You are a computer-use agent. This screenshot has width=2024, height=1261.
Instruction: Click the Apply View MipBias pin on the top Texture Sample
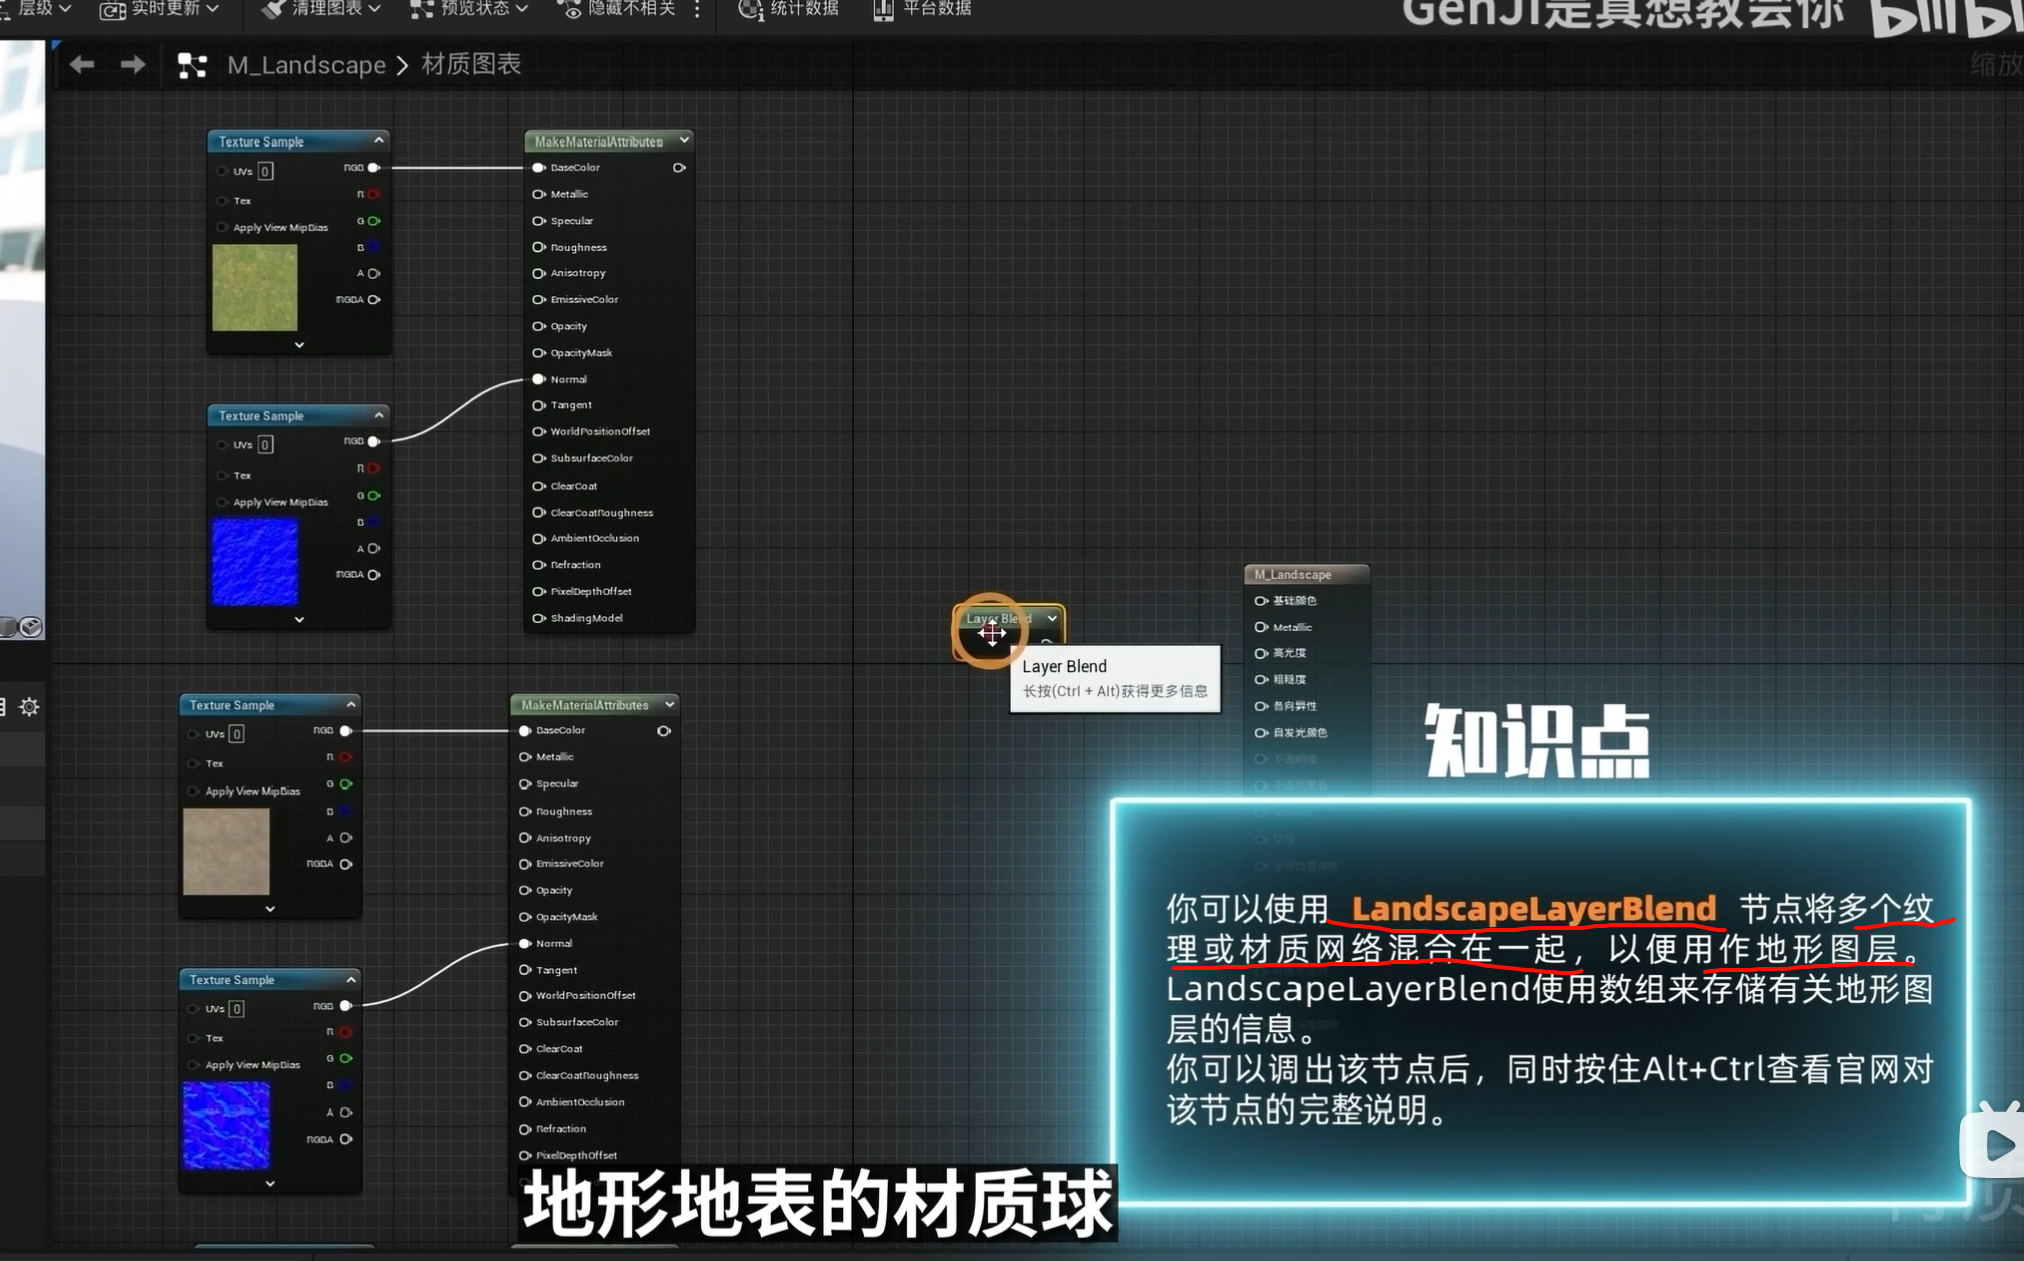(222, 228)
